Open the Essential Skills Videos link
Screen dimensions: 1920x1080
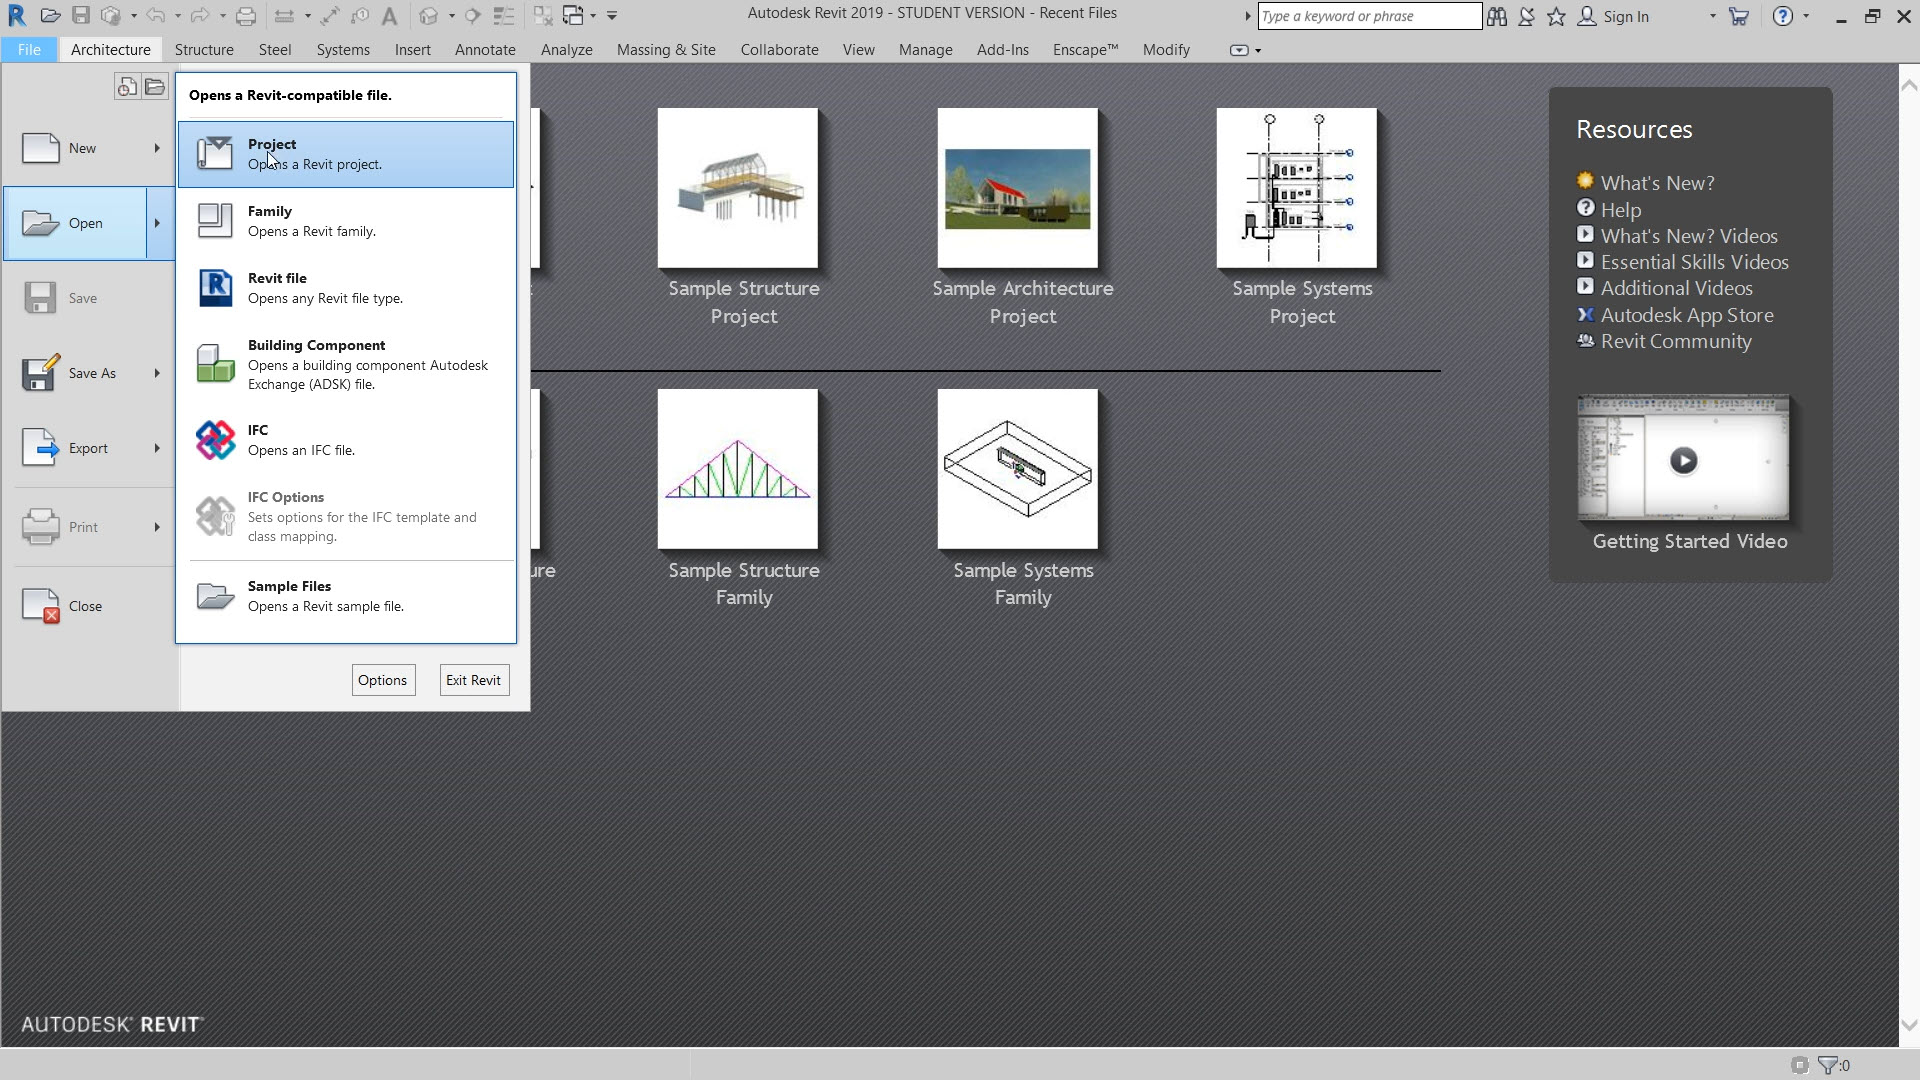click(x=1694, y=262)
